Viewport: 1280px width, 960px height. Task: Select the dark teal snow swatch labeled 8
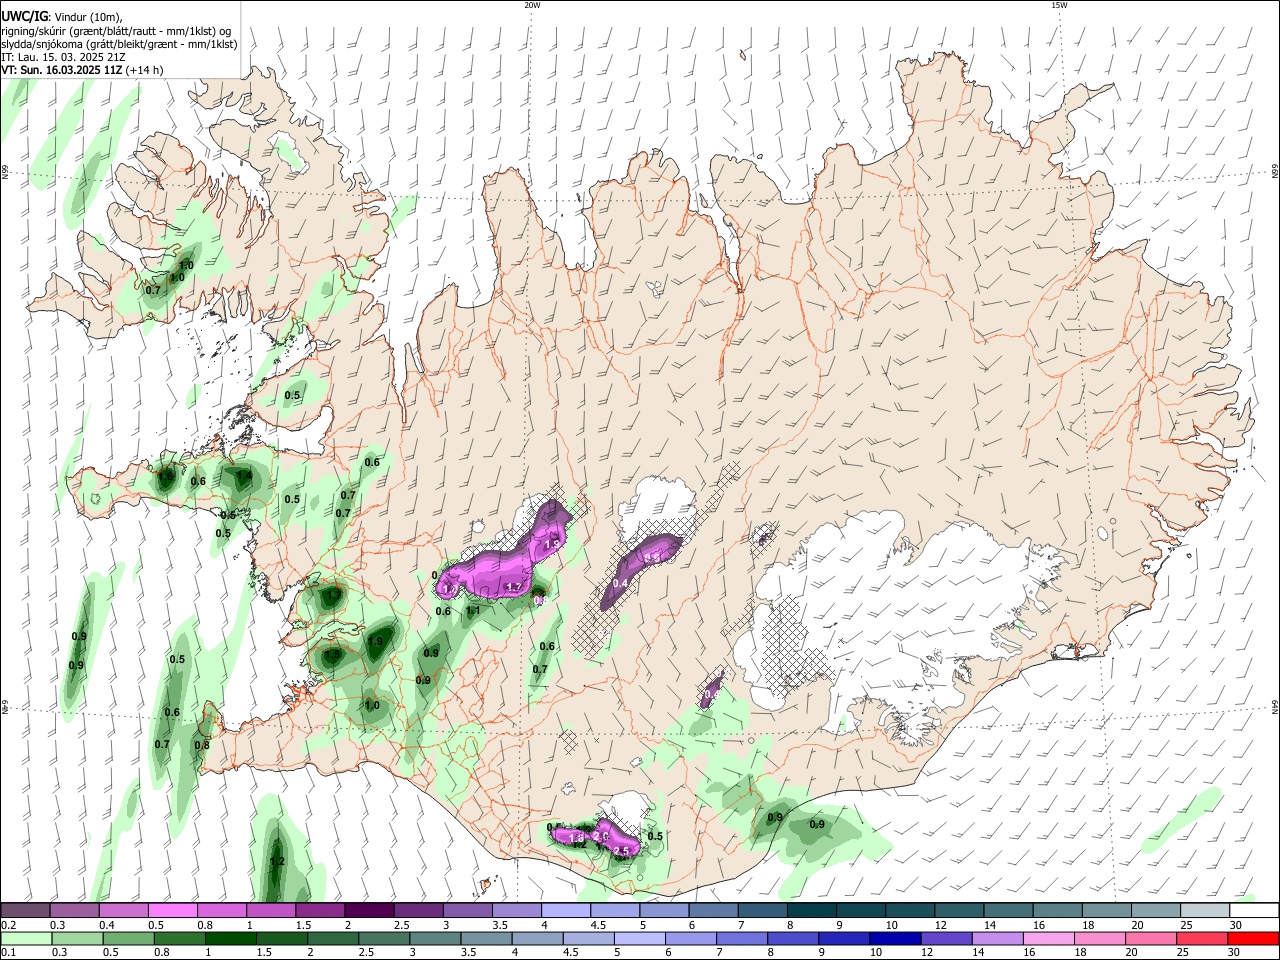tap(811, 910)
